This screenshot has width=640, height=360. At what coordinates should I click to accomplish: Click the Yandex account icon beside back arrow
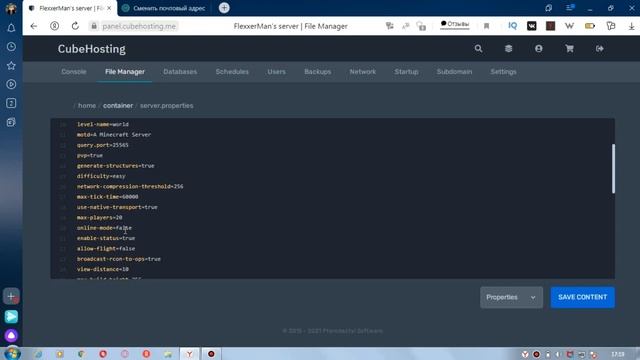tap(54, 26)
